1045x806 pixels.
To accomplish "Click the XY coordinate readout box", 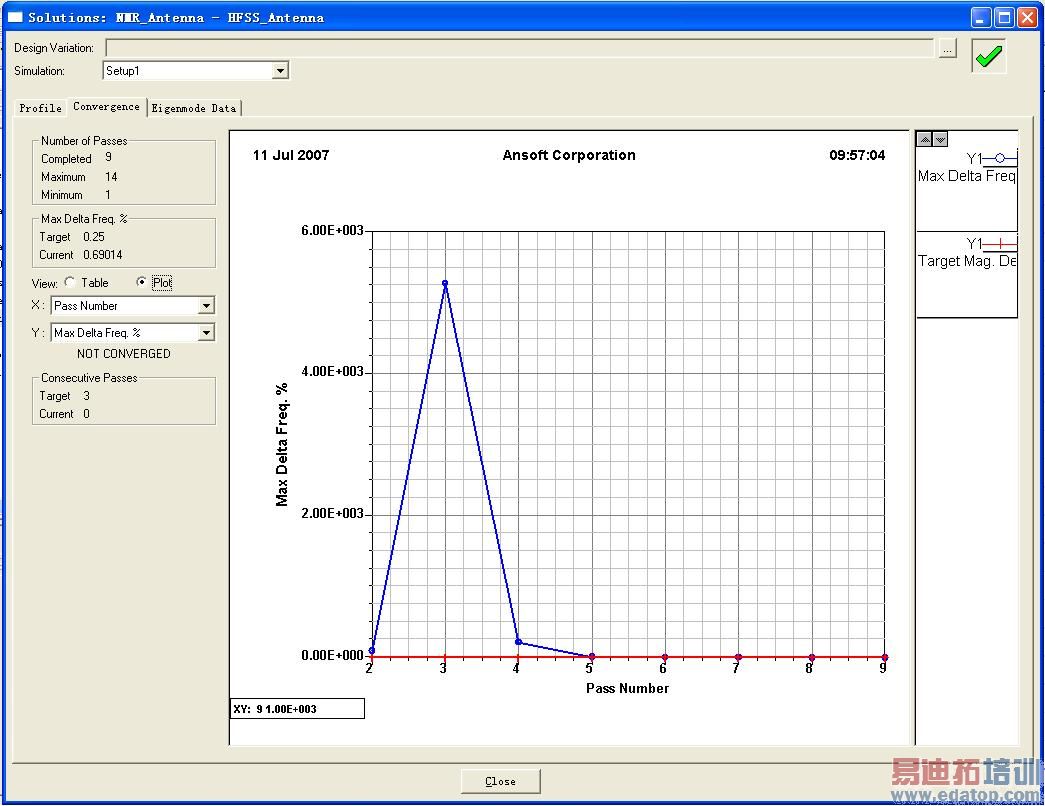I will (x=297, y=709).
